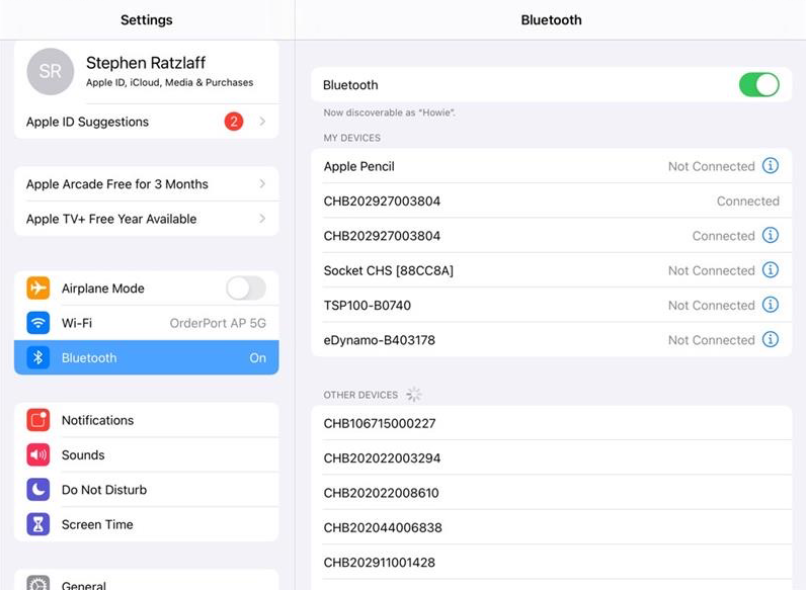Tap the General settings row
806x590 pixels.
pos(146,581)
